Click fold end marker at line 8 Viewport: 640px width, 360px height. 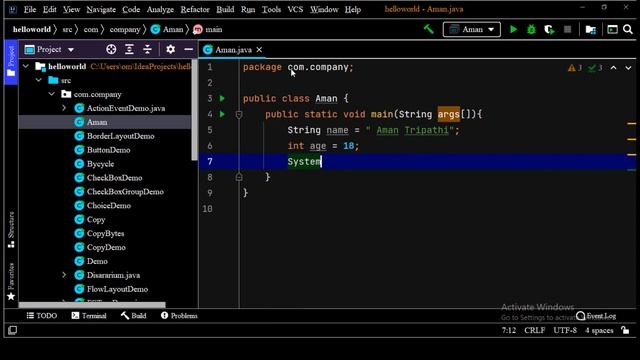click(239, 177)
